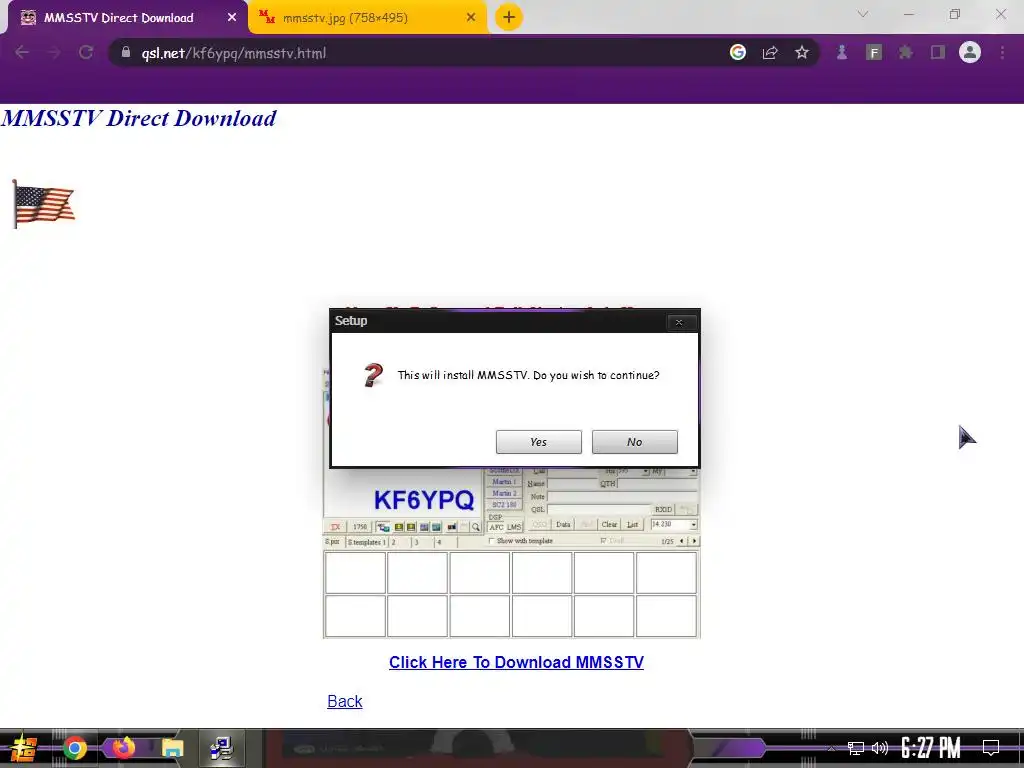
Task: Launch Firefox from the taskbar
Action: [123, 748]
